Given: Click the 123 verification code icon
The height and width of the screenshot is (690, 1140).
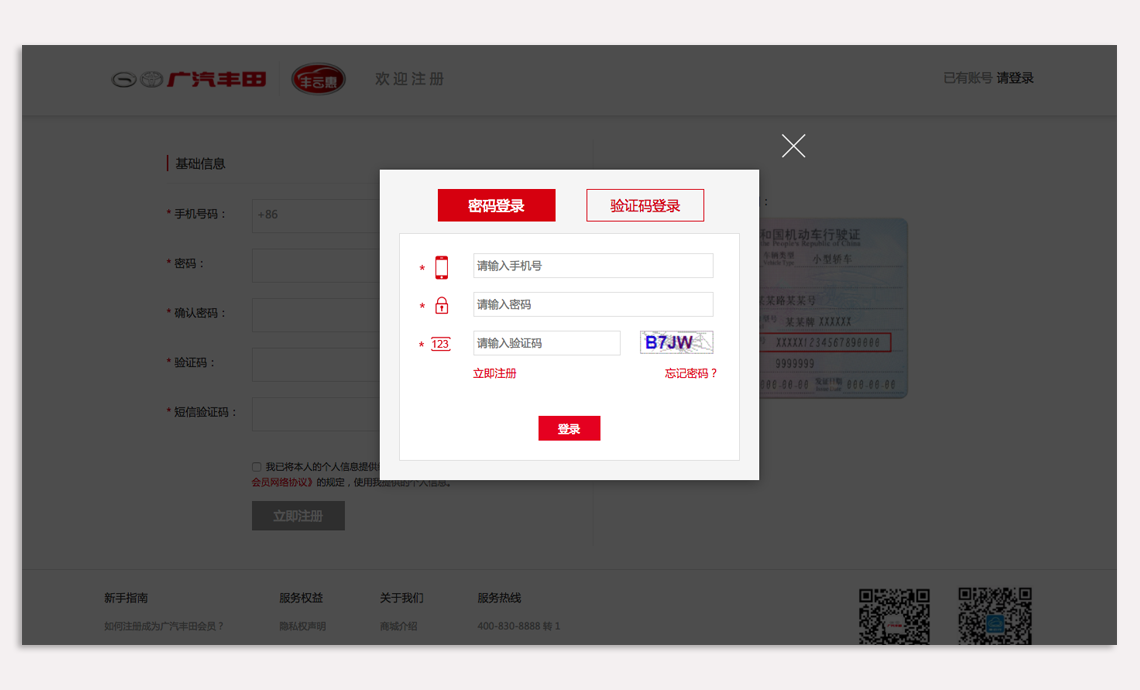Looking at the screenshot, I should coord(440,344).
